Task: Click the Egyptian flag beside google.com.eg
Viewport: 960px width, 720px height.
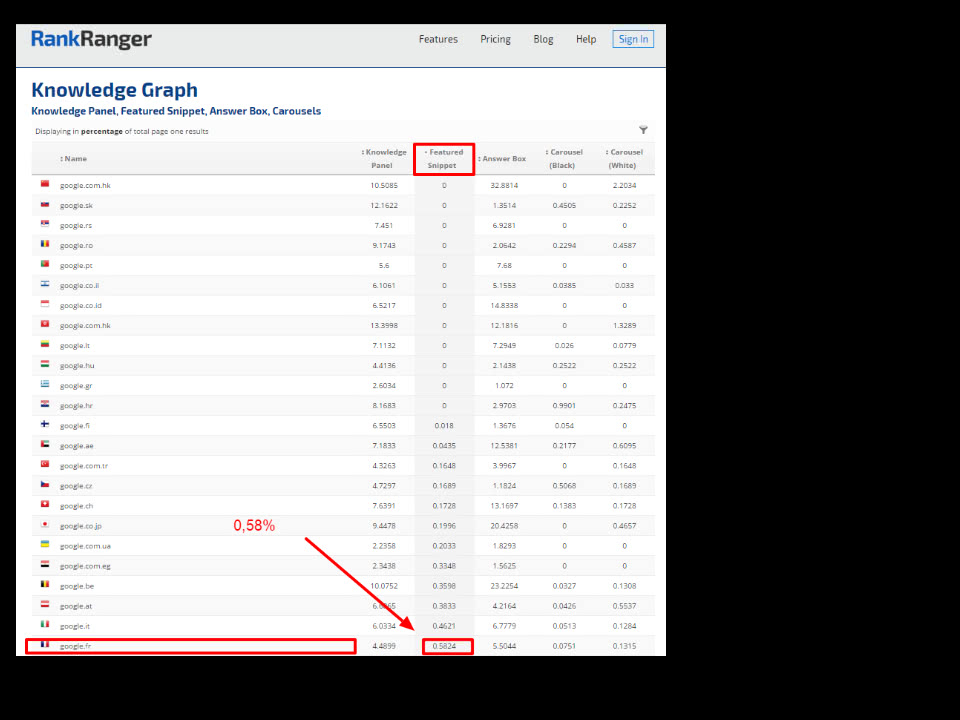Action: pyautogui.click(x=45, y=564)
